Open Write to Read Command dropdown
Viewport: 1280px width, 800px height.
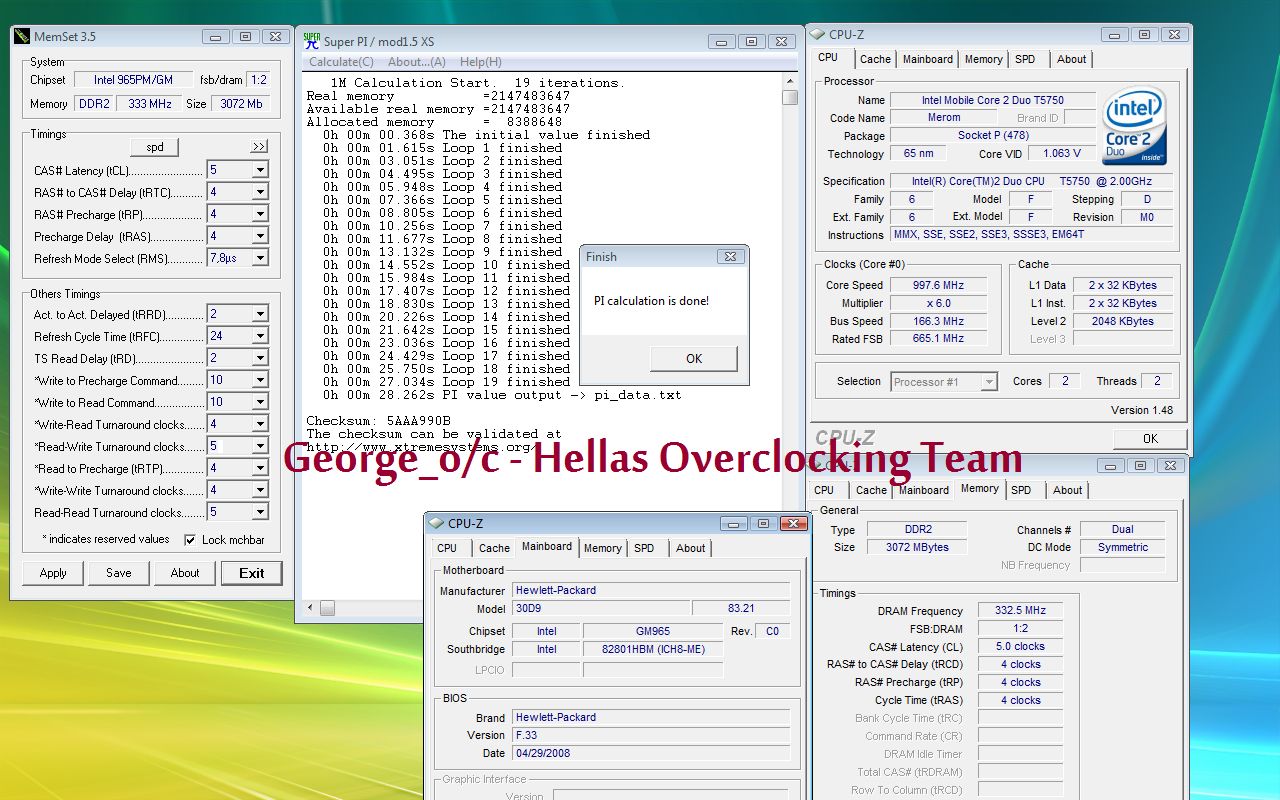click(x=260, y=402)
